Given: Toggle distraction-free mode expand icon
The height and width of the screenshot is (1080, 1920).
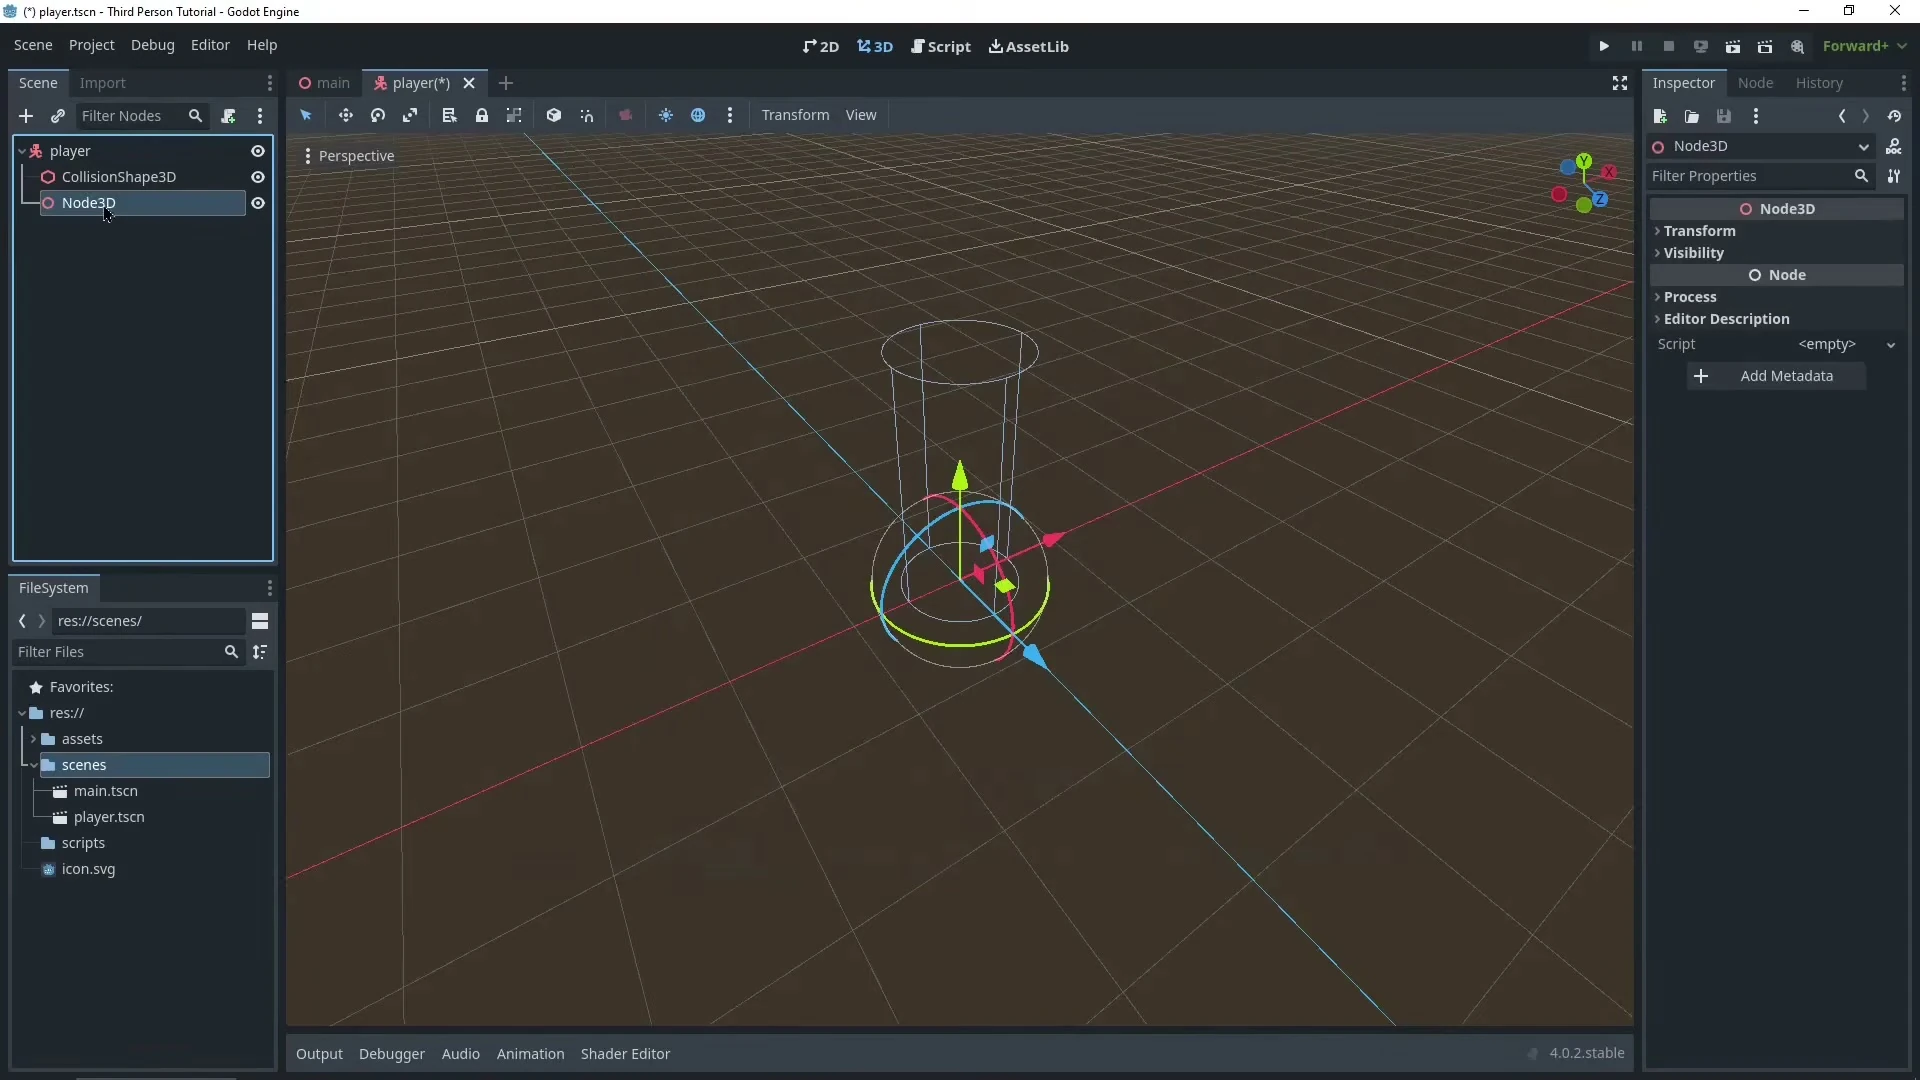Looking at the screenshot, I should 1620,83.
